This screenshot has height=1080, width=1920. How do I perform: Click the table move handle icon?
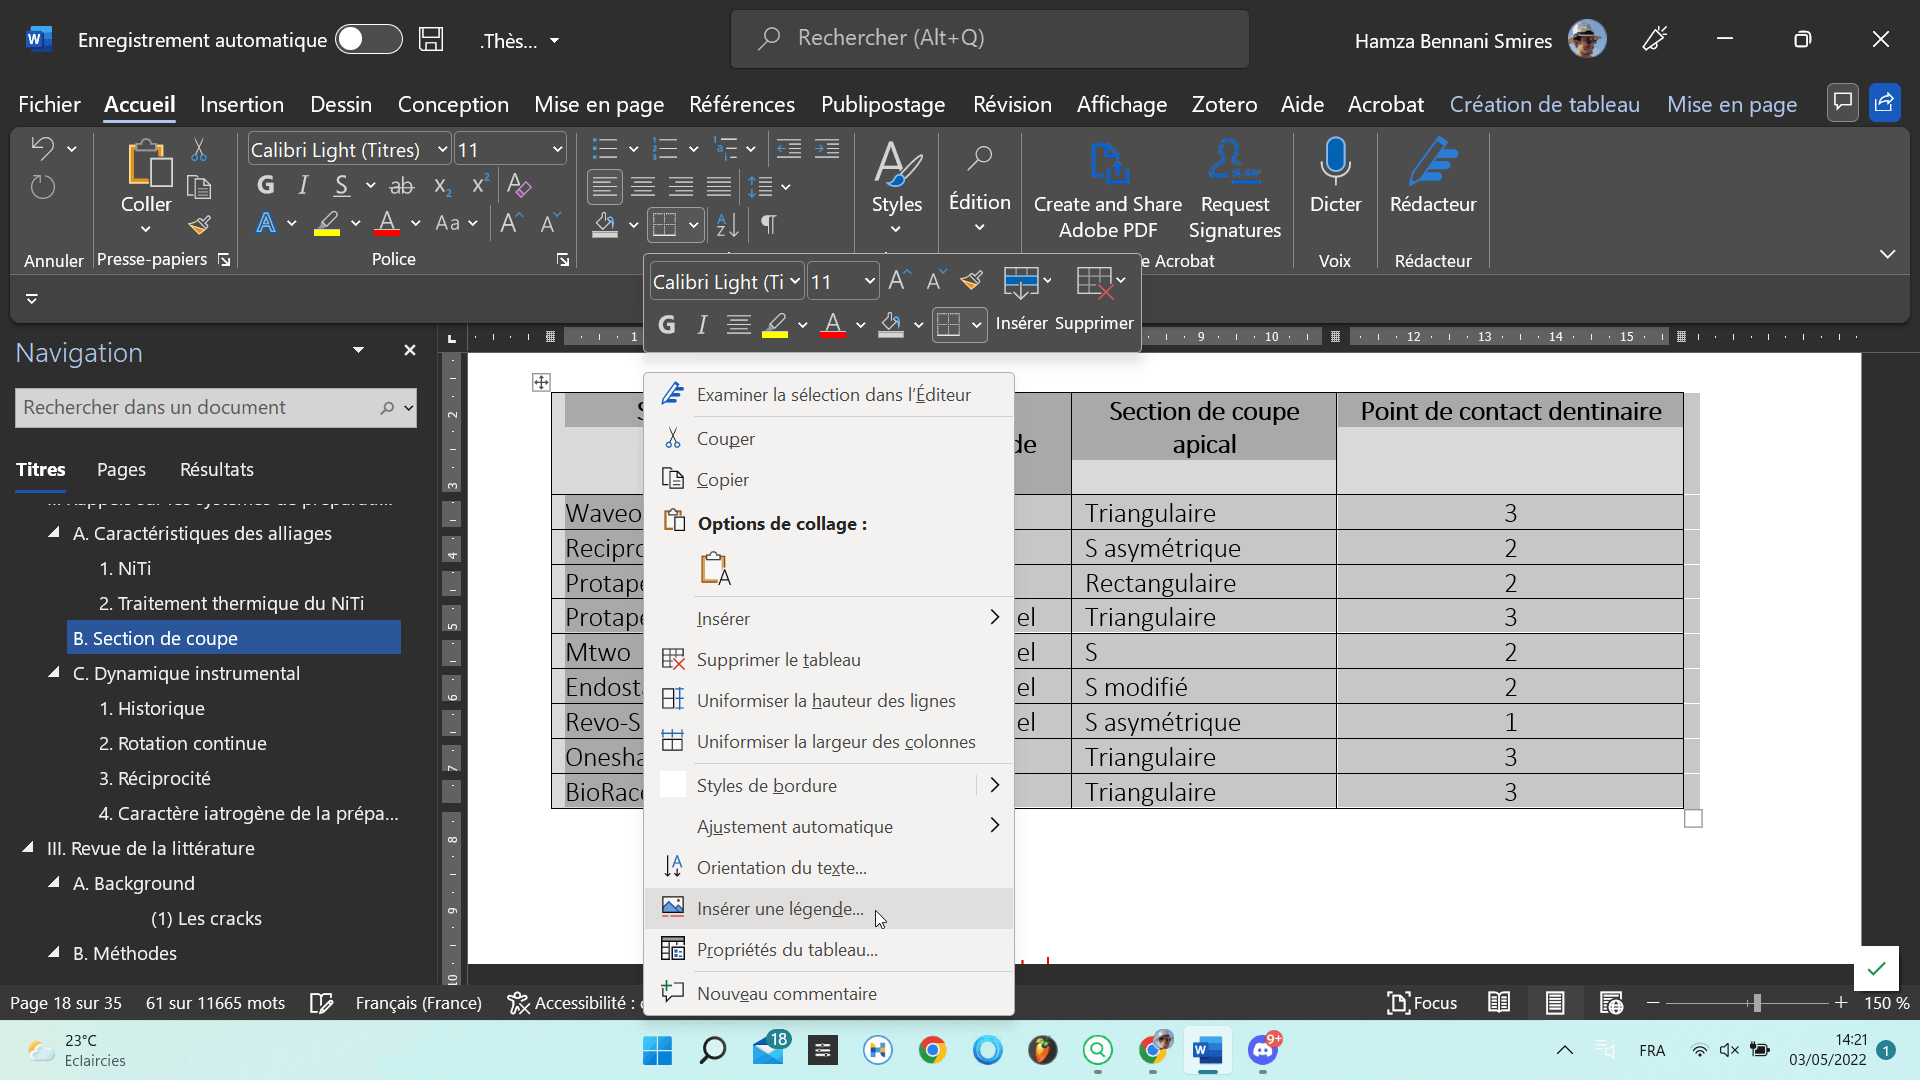click(x=541, y=382)
